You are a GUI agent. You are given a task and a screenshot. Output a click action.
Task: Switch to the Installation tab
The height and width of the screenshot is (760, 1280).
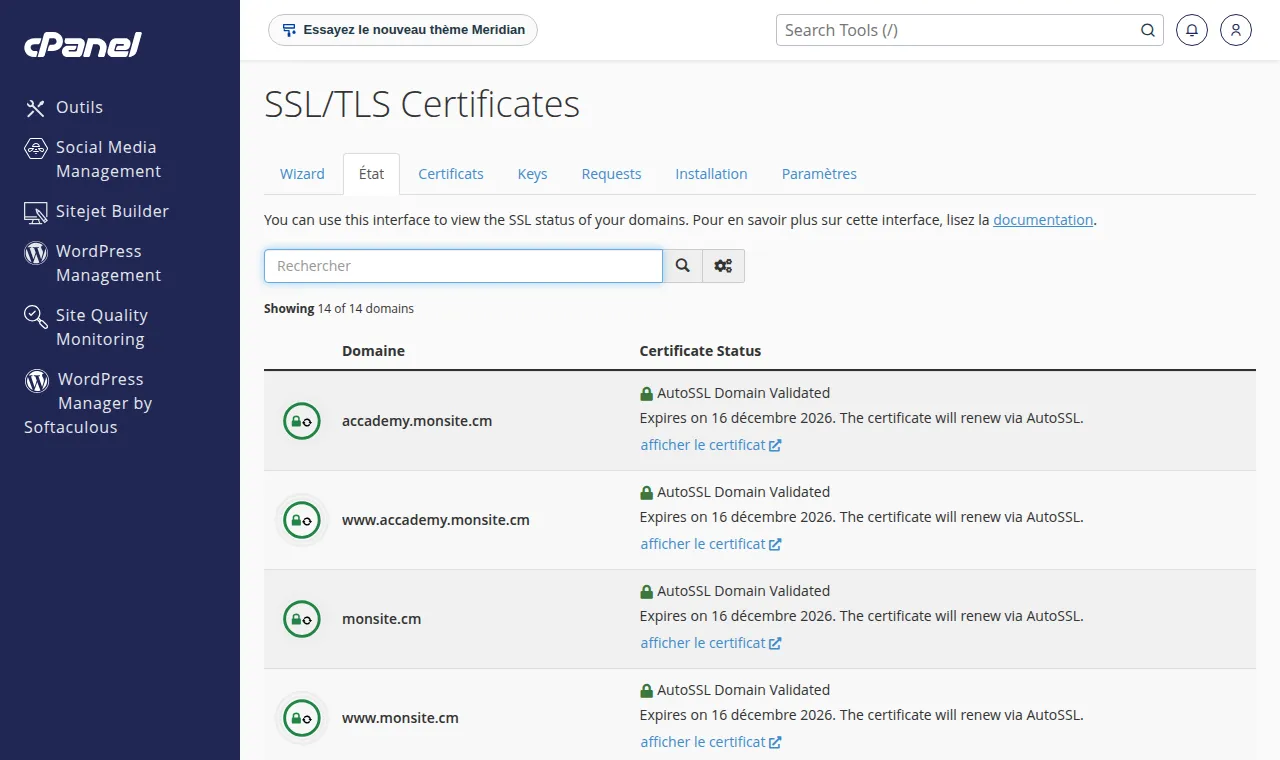tap(711, 174)
